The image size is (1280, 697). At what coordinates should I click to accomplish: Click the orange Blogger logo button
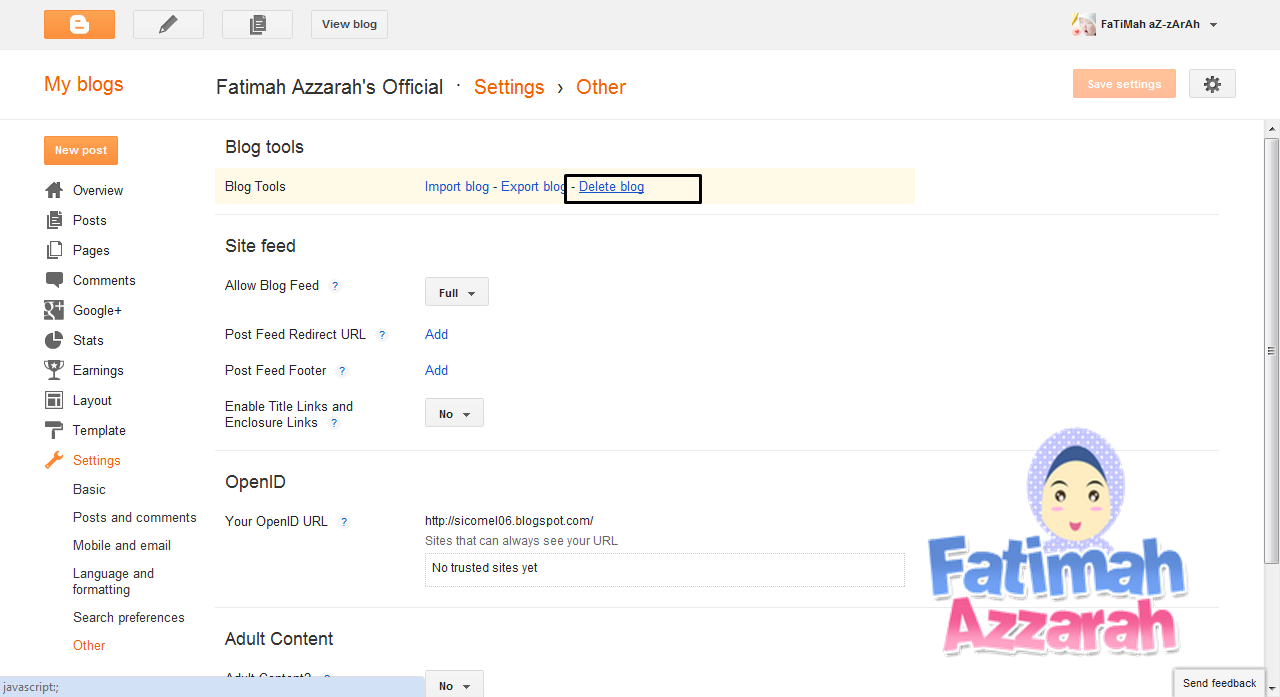tap(79, 24)
